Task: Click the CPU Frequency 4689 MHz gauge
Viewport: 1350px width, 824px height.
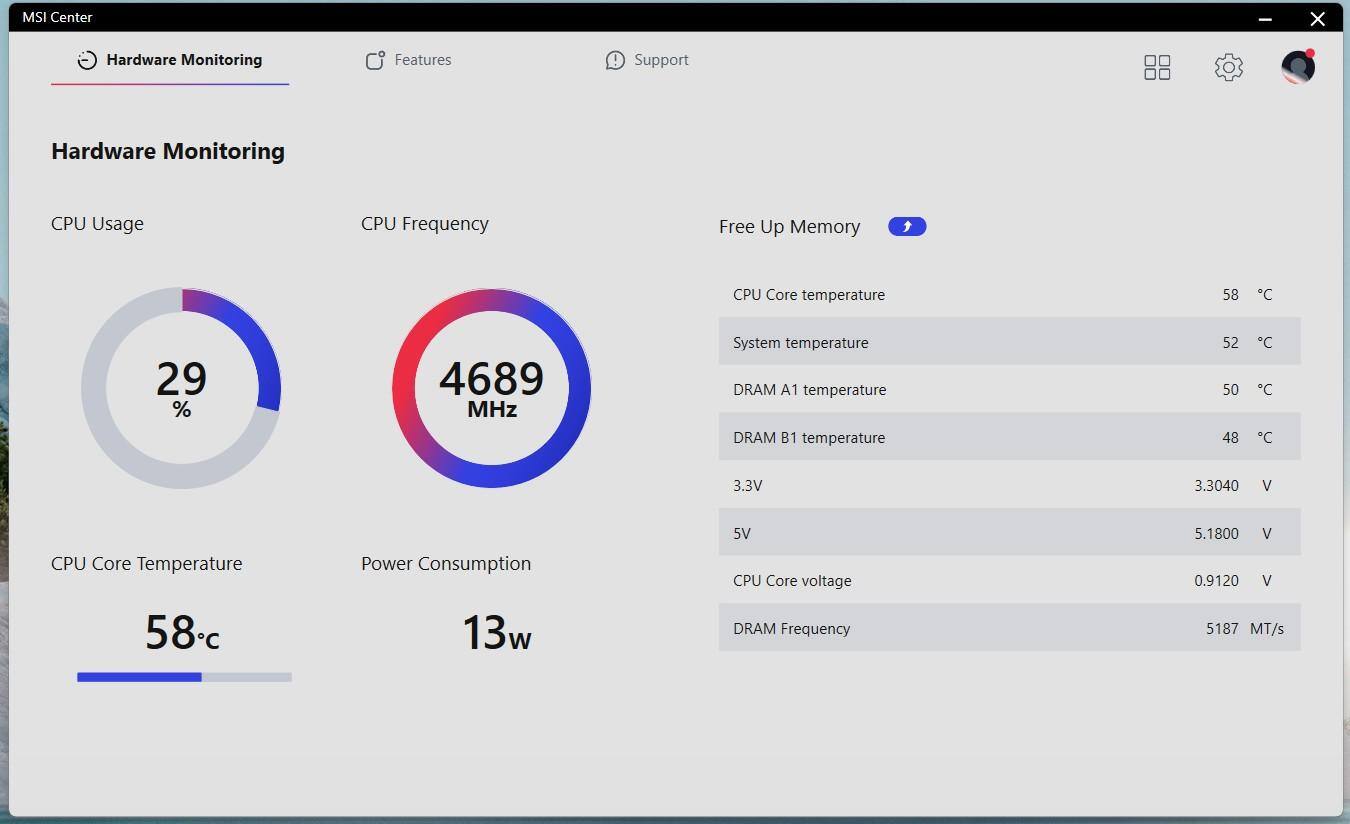Action: tap(491, 388)
